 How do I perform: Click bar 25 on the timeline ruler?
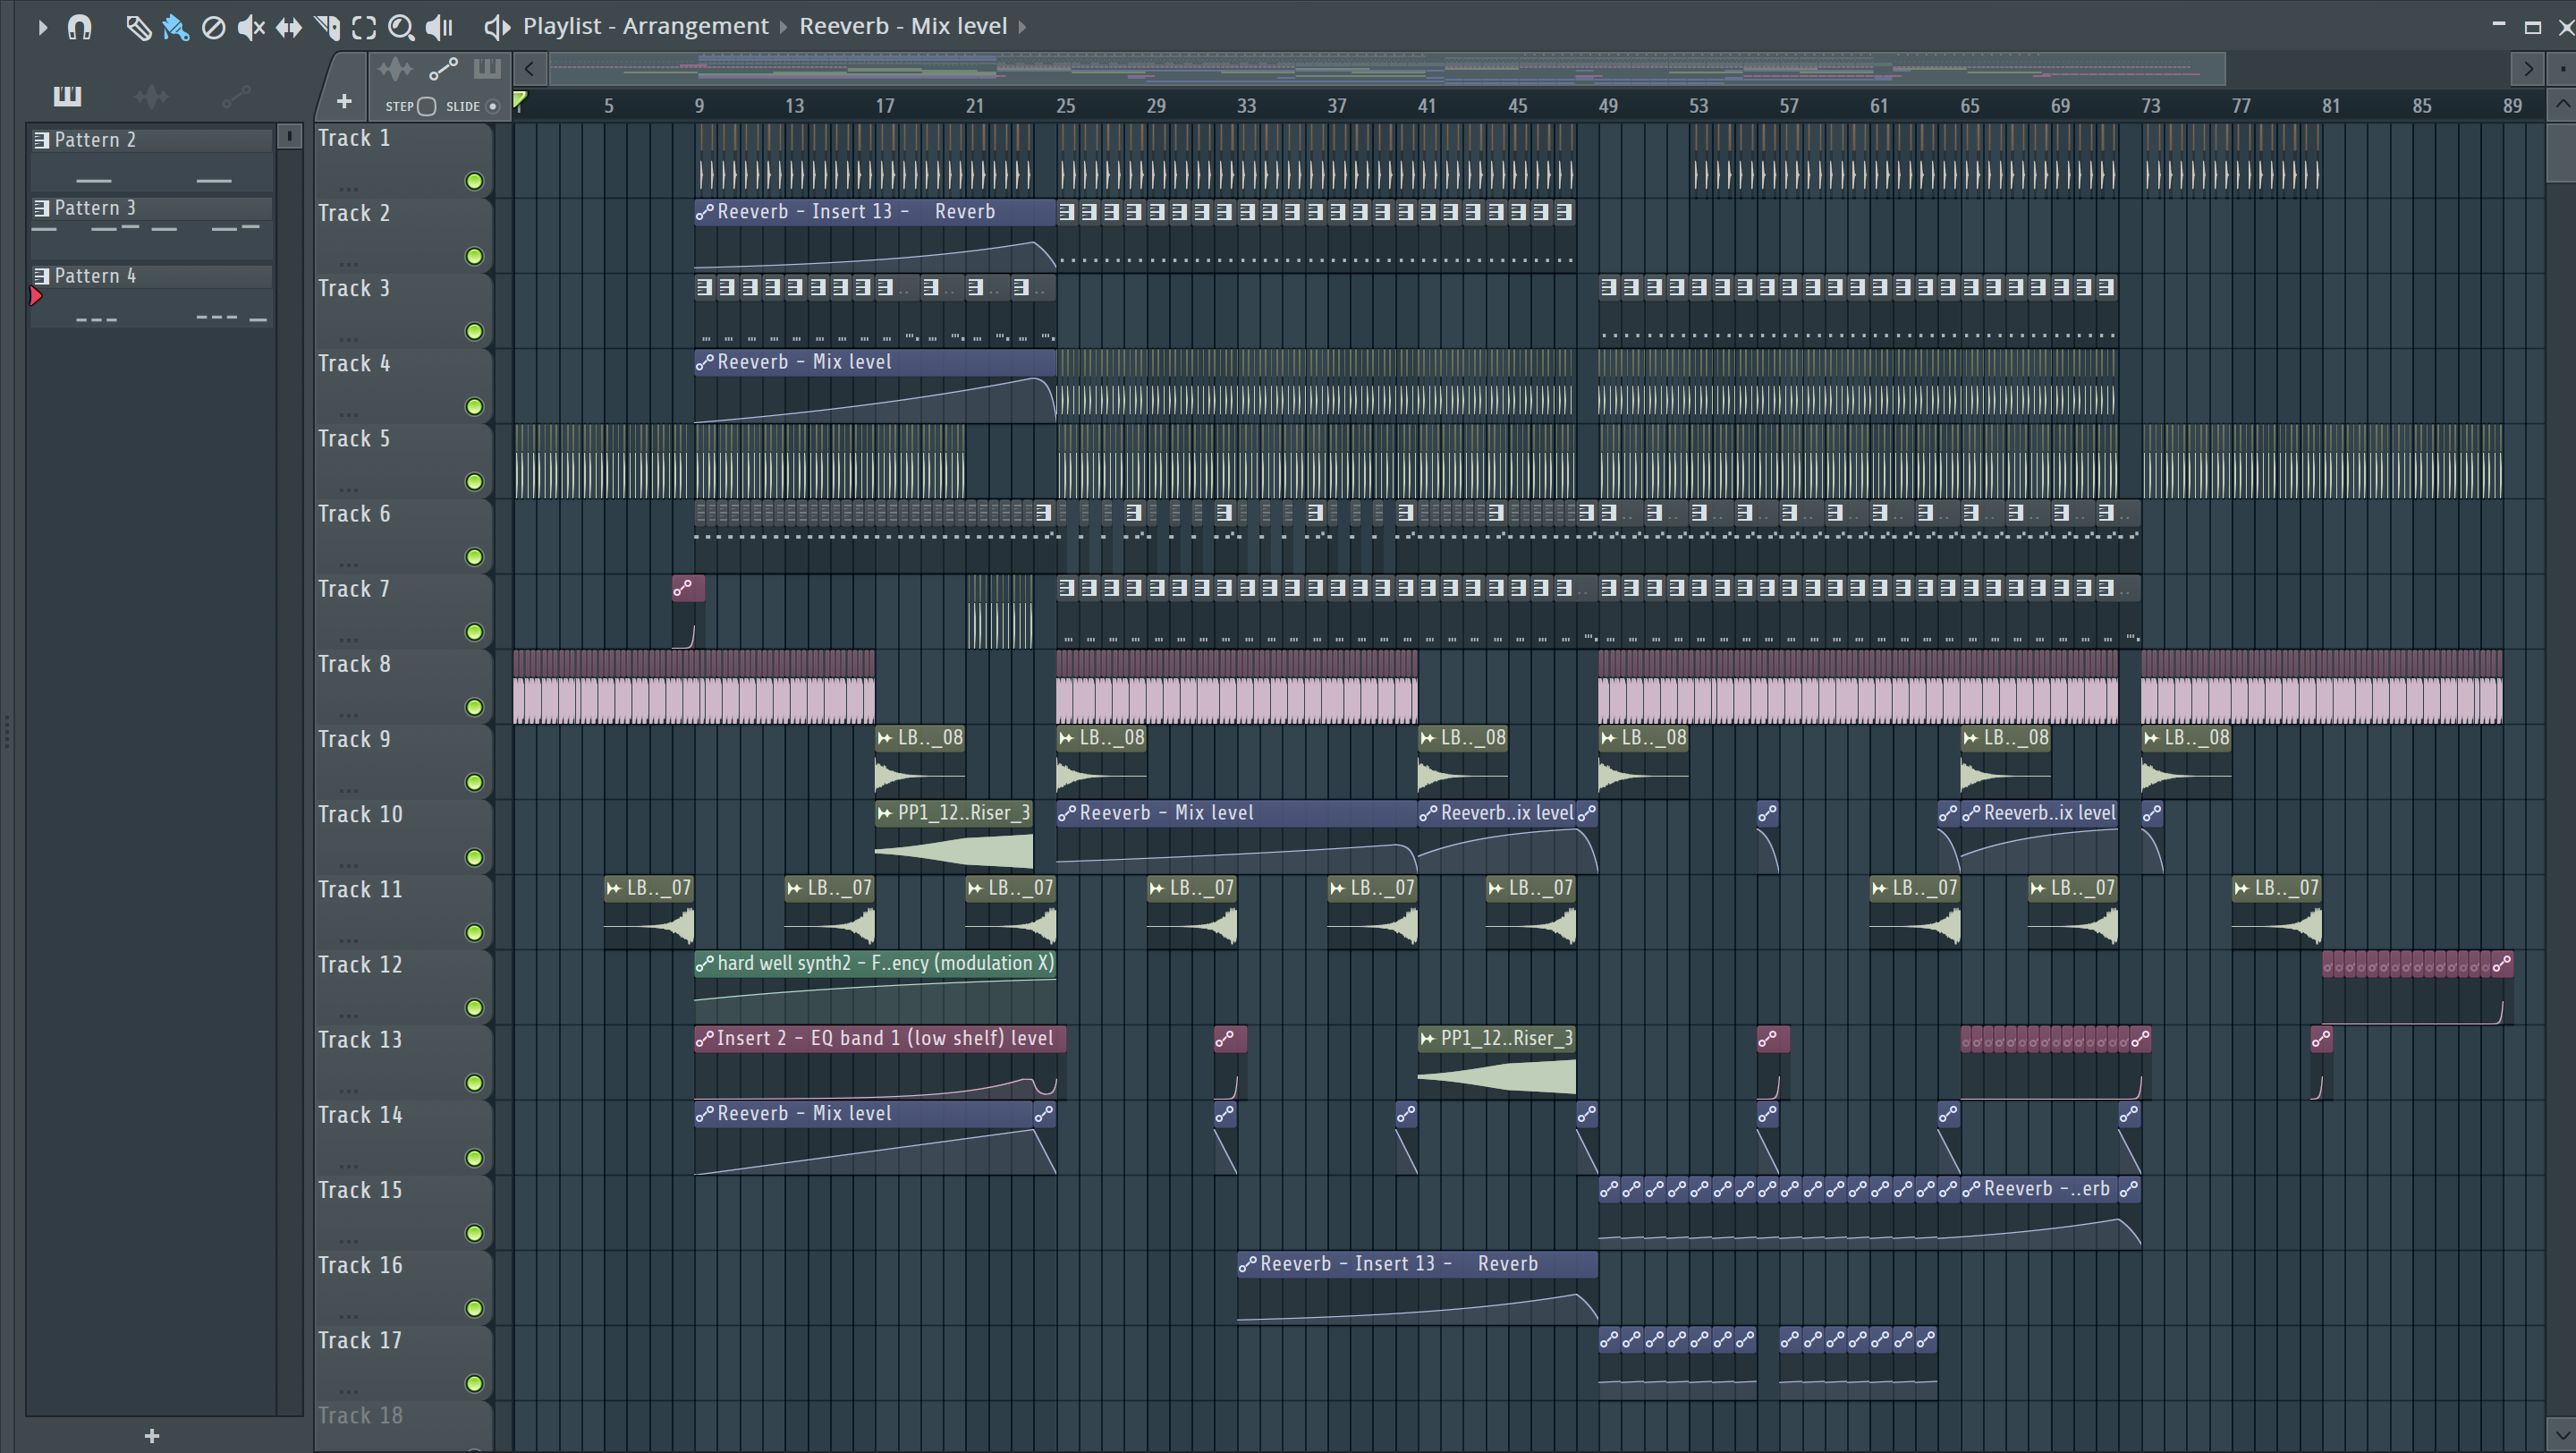click(x=1066, y=106)
